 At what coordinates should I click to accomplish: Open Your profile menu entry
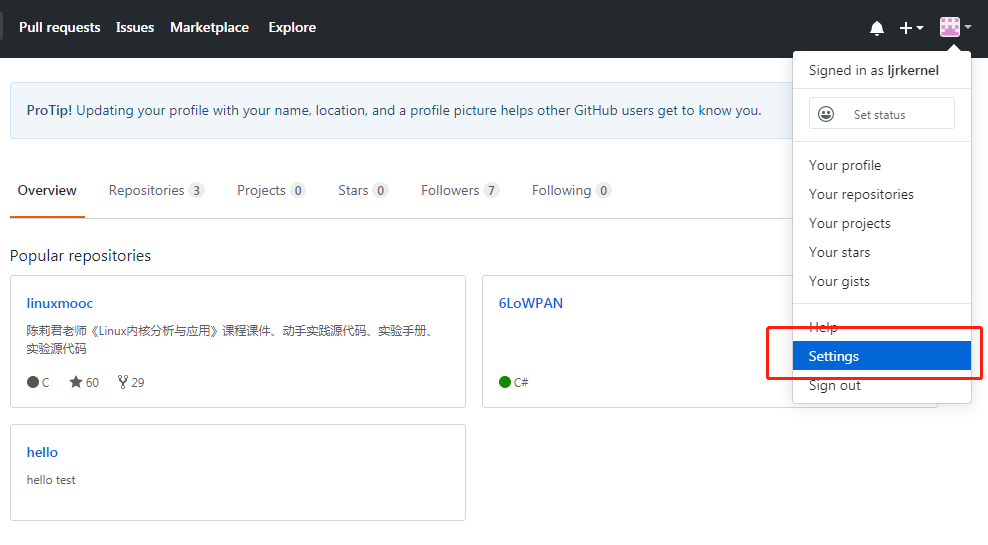click(845, 165)
